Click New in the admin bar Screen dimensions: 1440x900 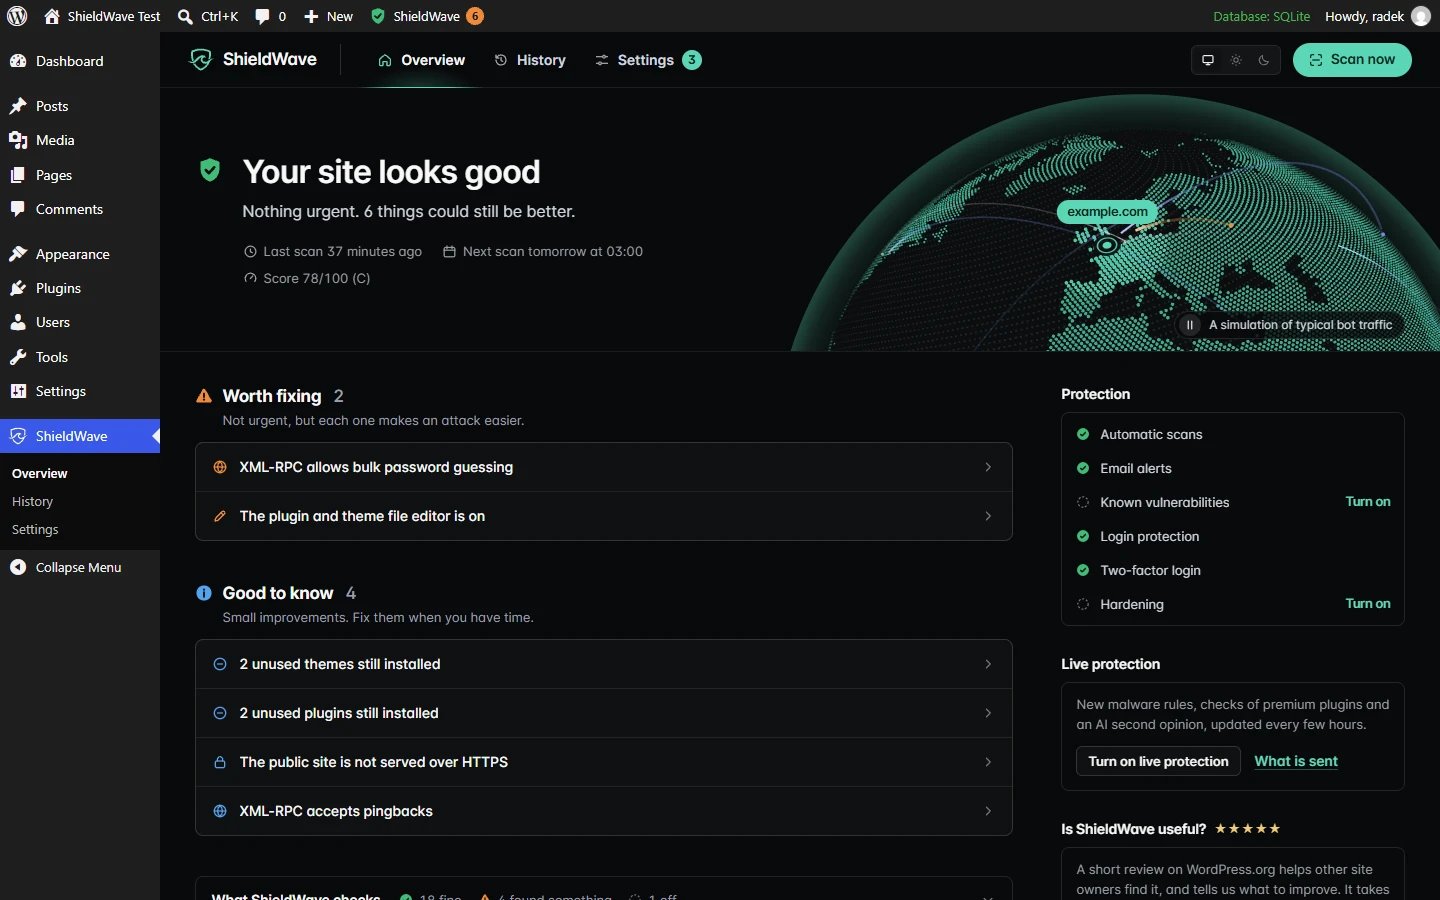click(328, 16)
